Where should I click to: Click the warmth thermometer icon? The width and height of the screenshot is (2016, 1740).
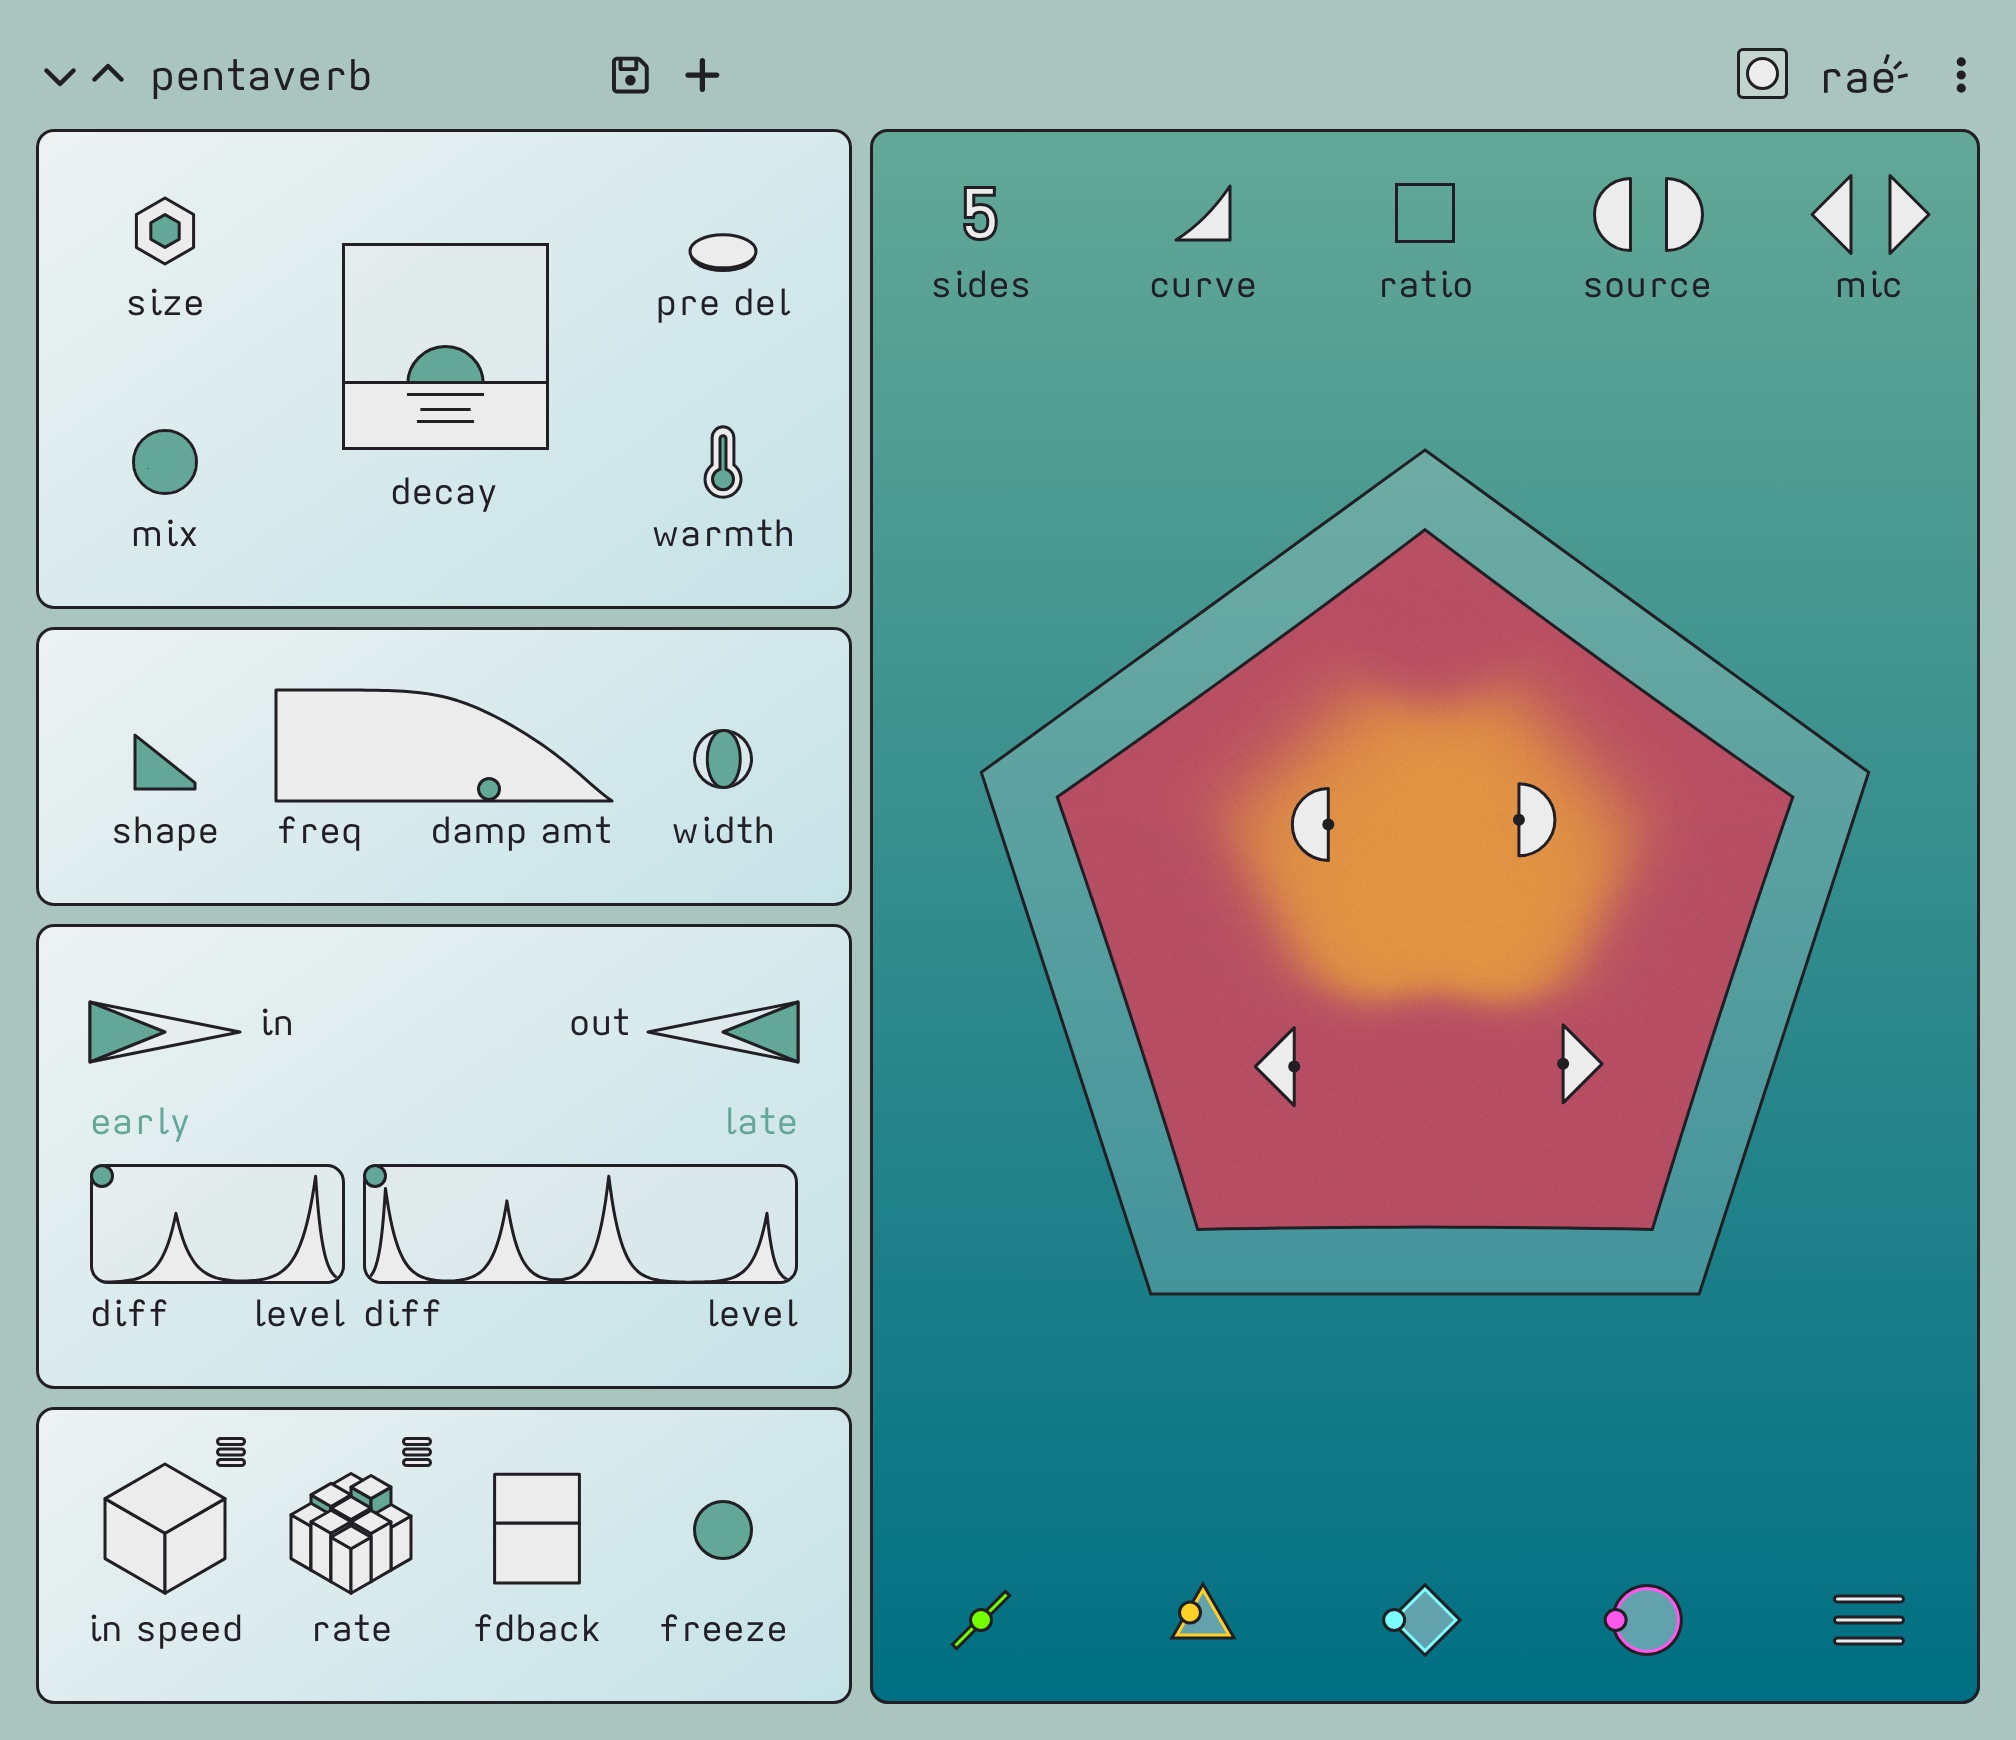723,462
